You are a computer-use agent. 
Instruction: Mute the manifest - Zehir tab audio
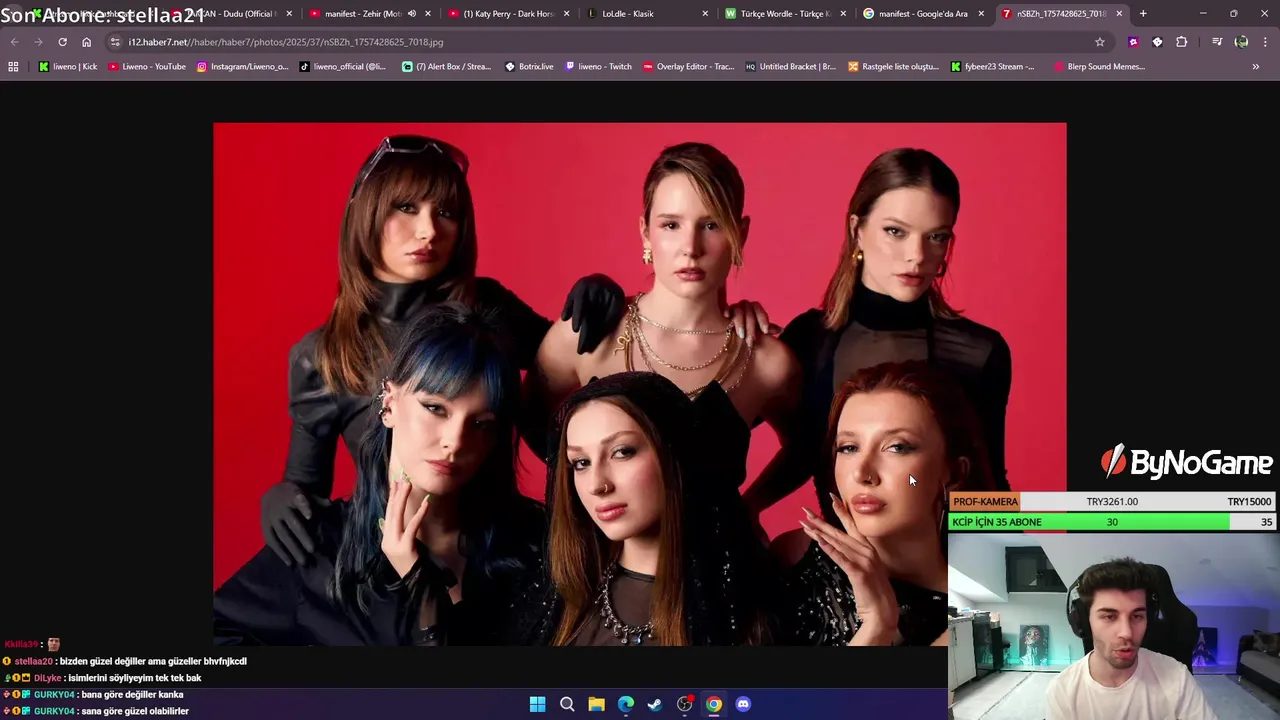[x=411, y=14]
